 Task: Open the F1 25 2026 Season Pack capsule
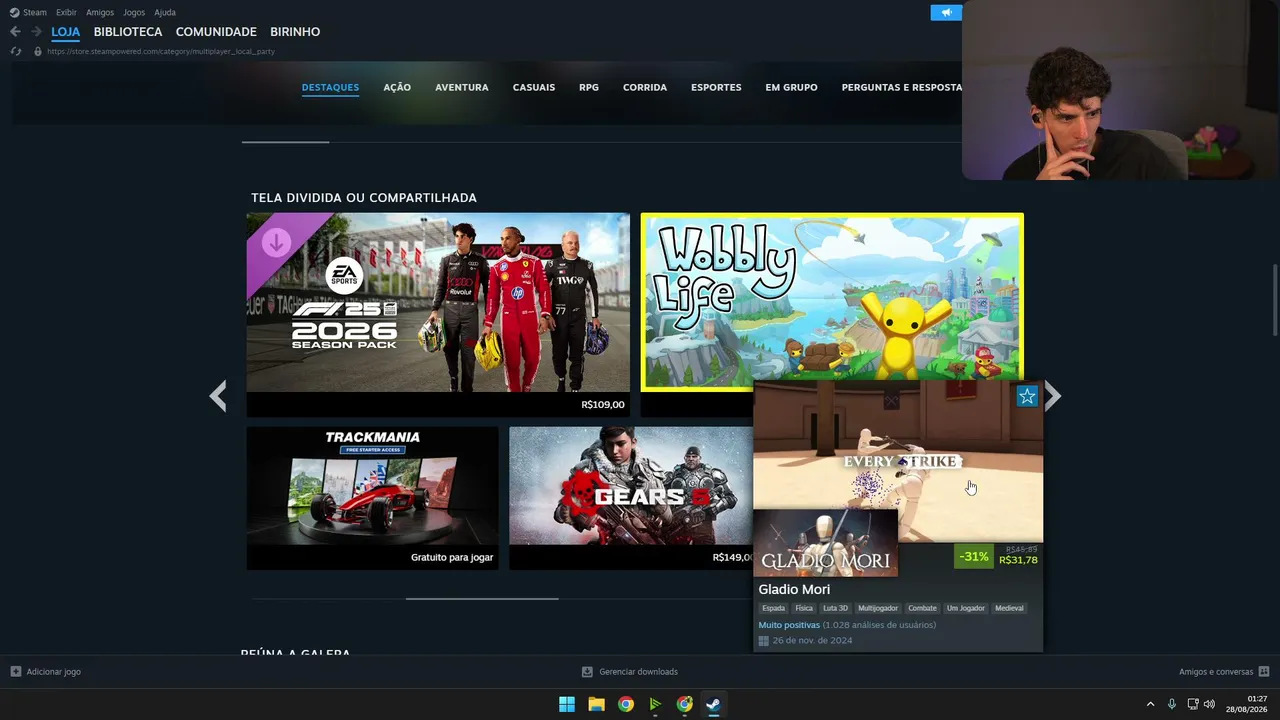(x=438, y=314)
